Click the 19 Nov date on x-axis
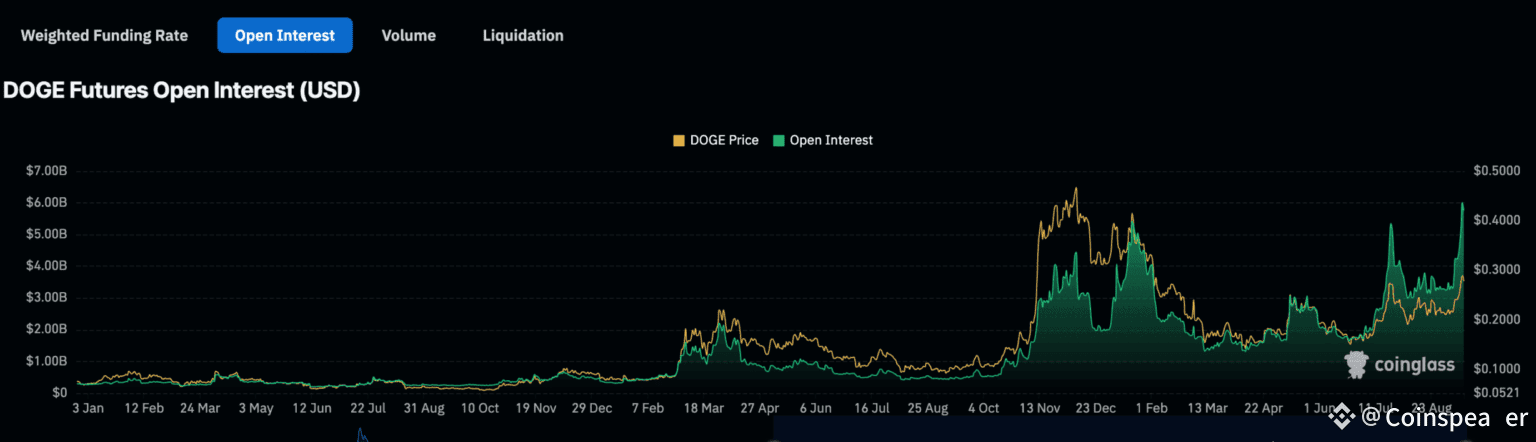The width and height of the screenshot is (1536, 442). [x=536, y=409]
